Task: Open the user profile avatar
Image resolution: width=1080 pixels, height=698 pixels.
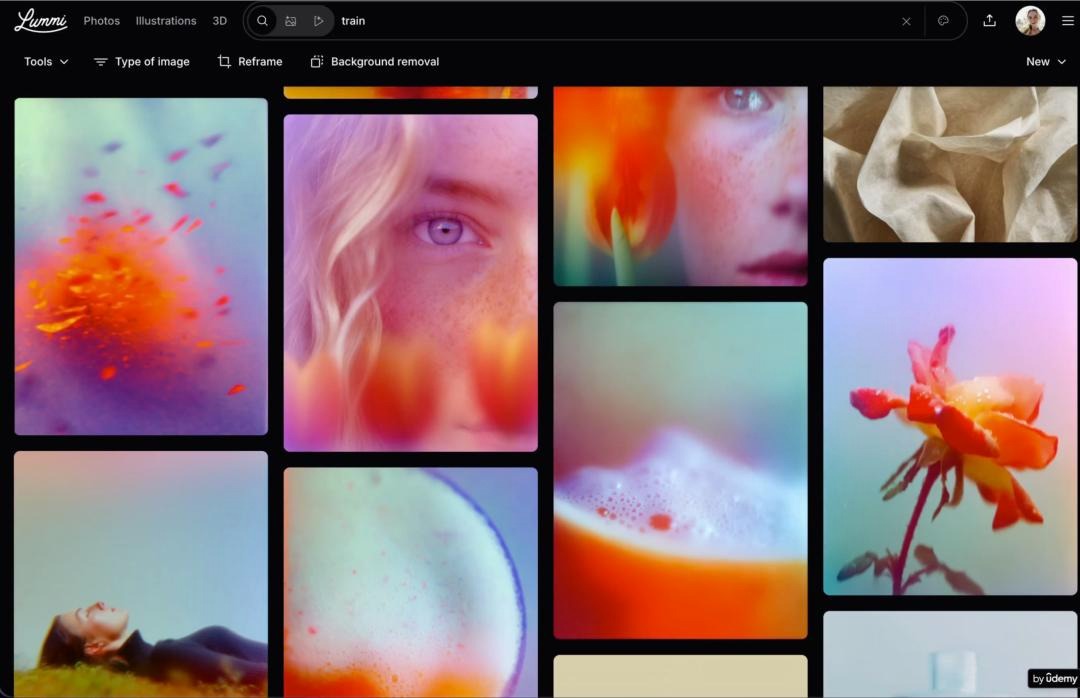Action: pyautogui.click(x=1030, y=21)
